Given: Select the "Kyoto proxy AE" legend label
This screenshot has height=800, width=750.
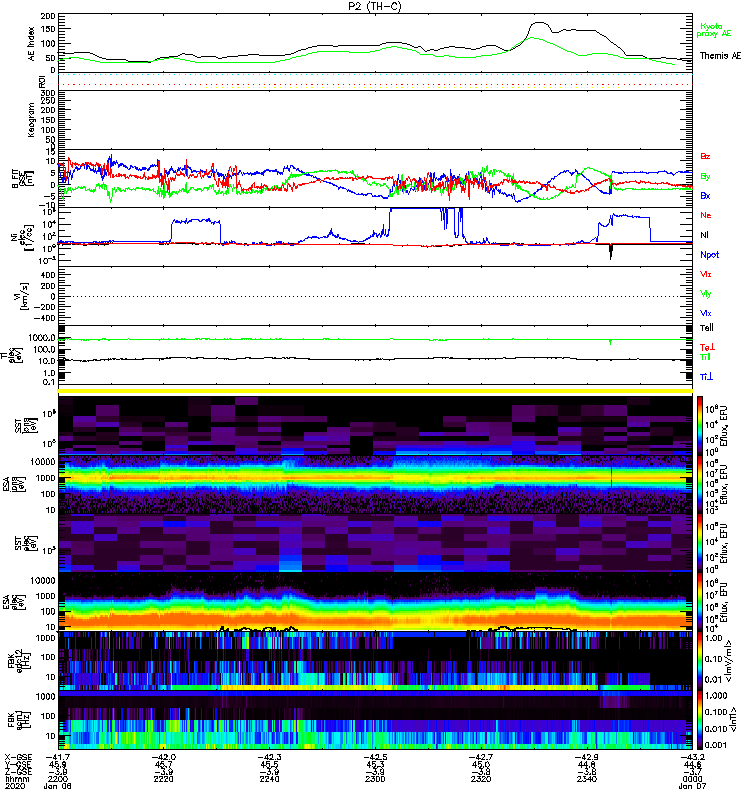Looking at the screenshot, I should click(x=713, y=30).
